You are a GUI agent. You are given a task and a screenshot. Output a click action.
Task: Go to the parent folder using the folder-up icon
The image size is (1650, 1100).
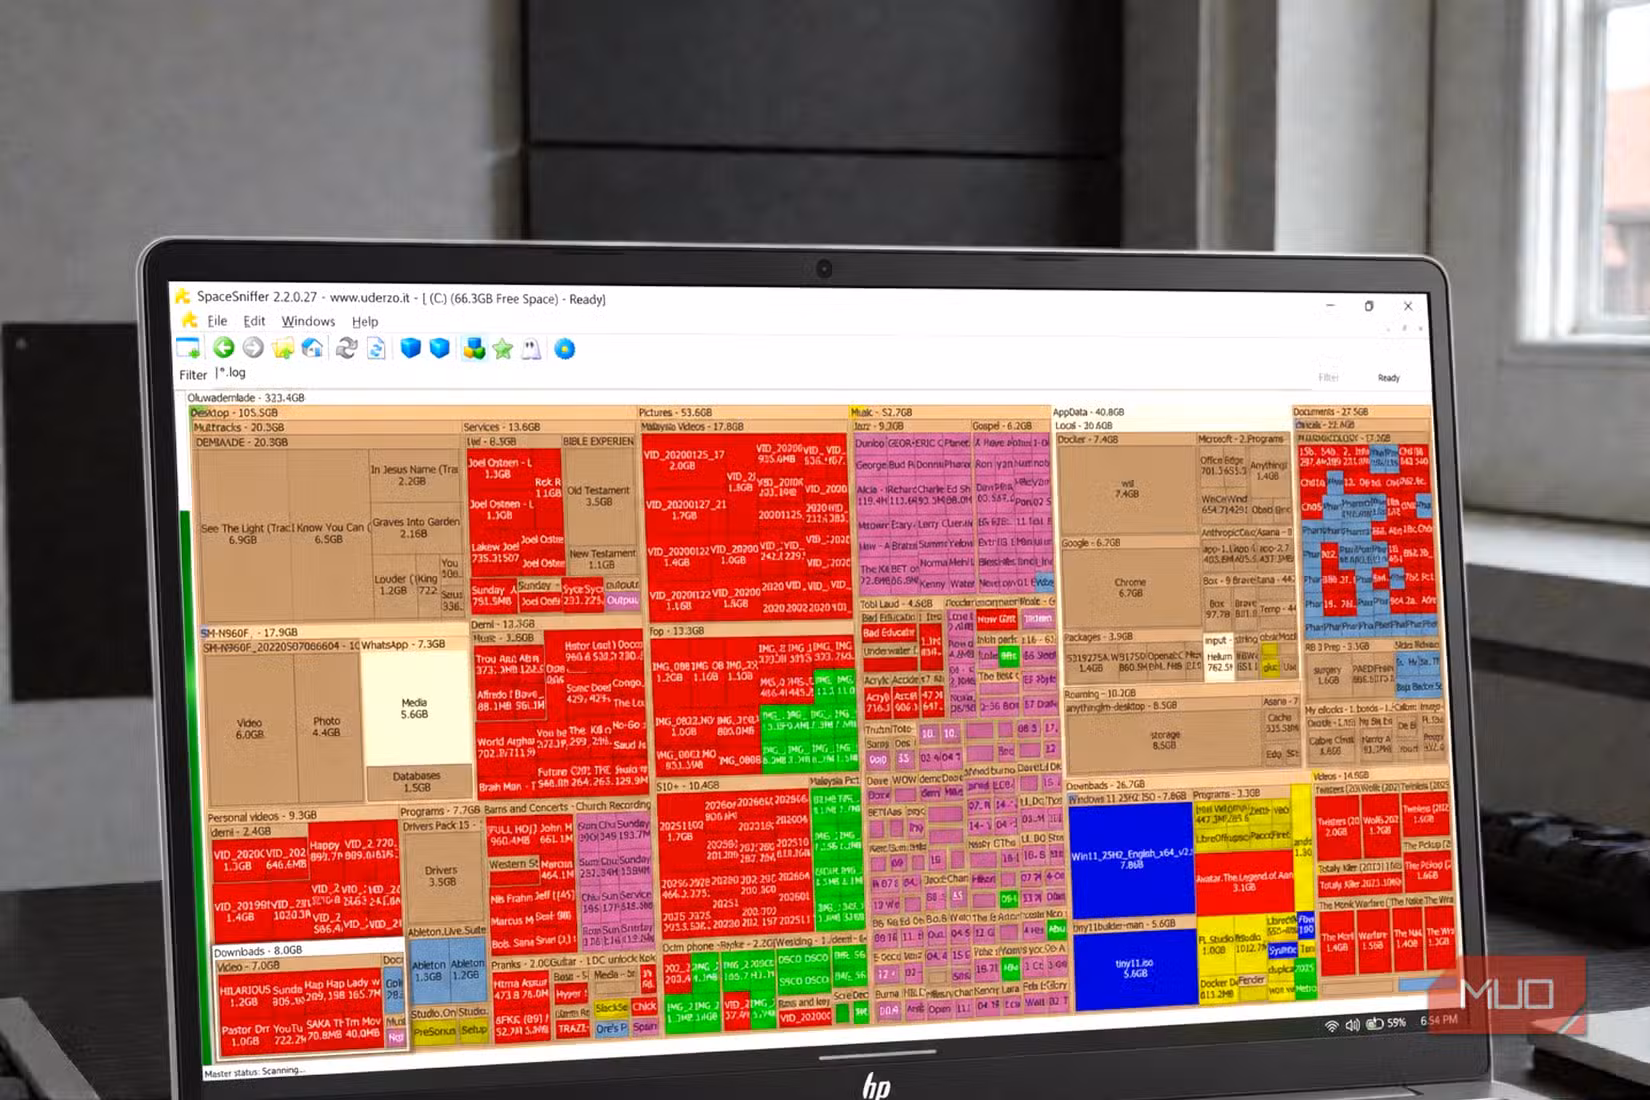point(283,348)
